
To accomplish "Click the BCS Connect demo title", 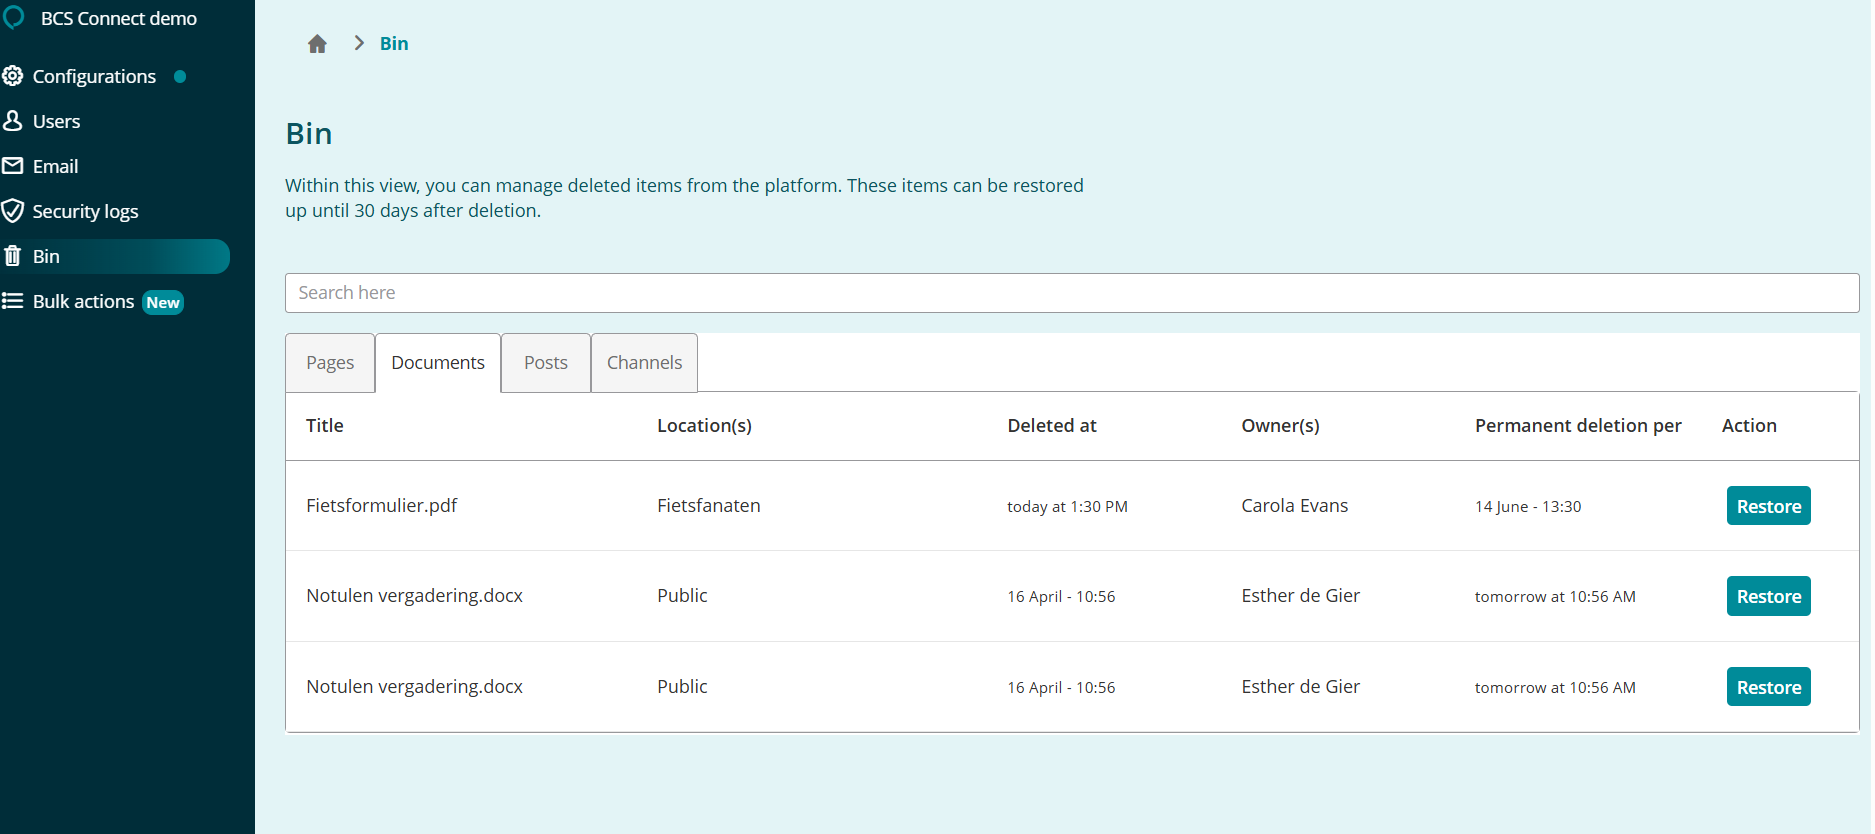I will click(x=119, y=18).
